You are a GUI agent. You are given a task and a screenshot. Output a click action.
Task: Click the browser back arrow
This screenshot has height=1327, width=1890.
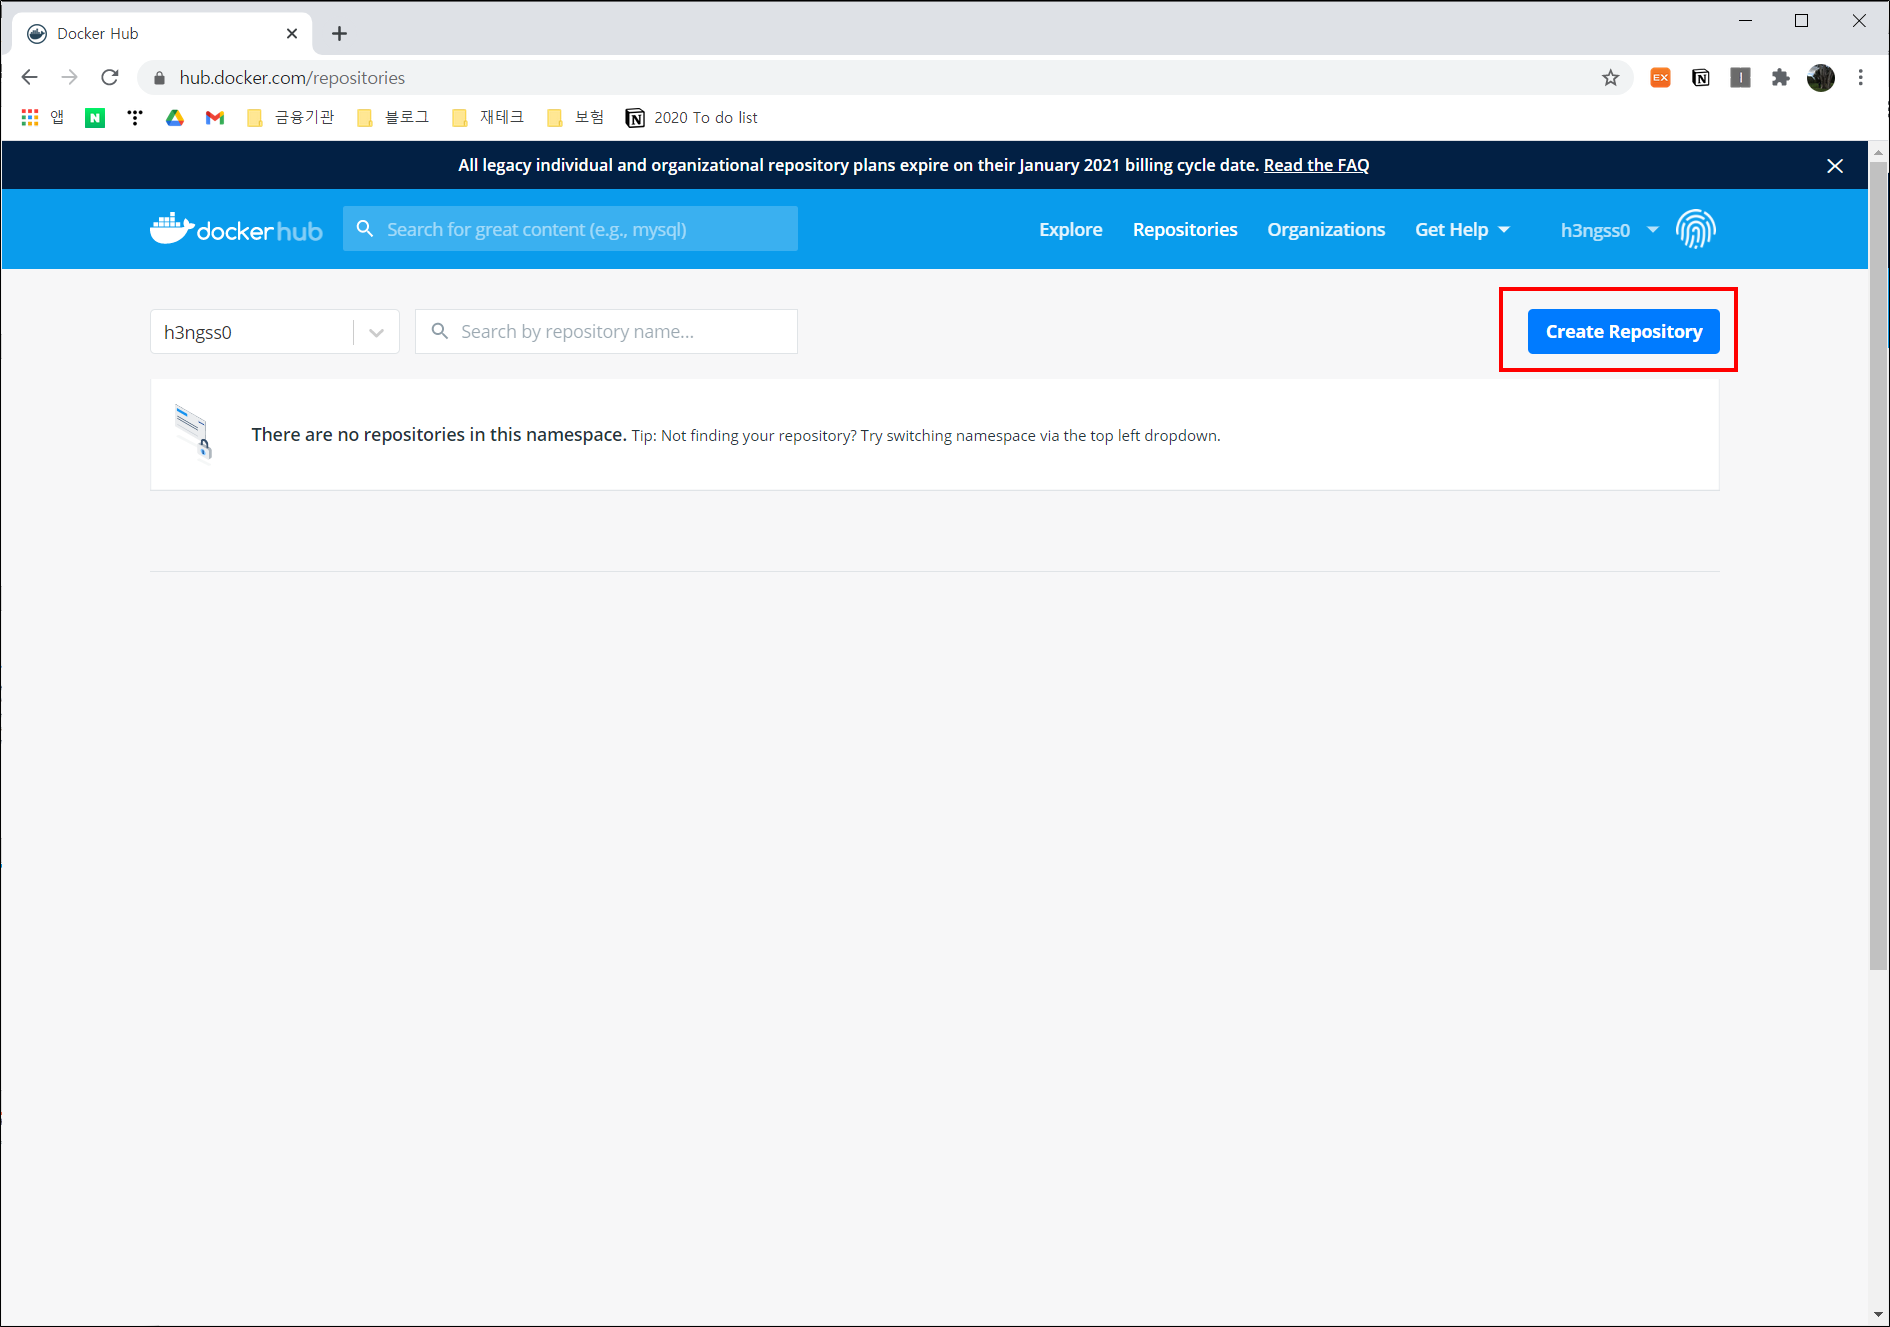pyautogui.click(x=29, y=77)
